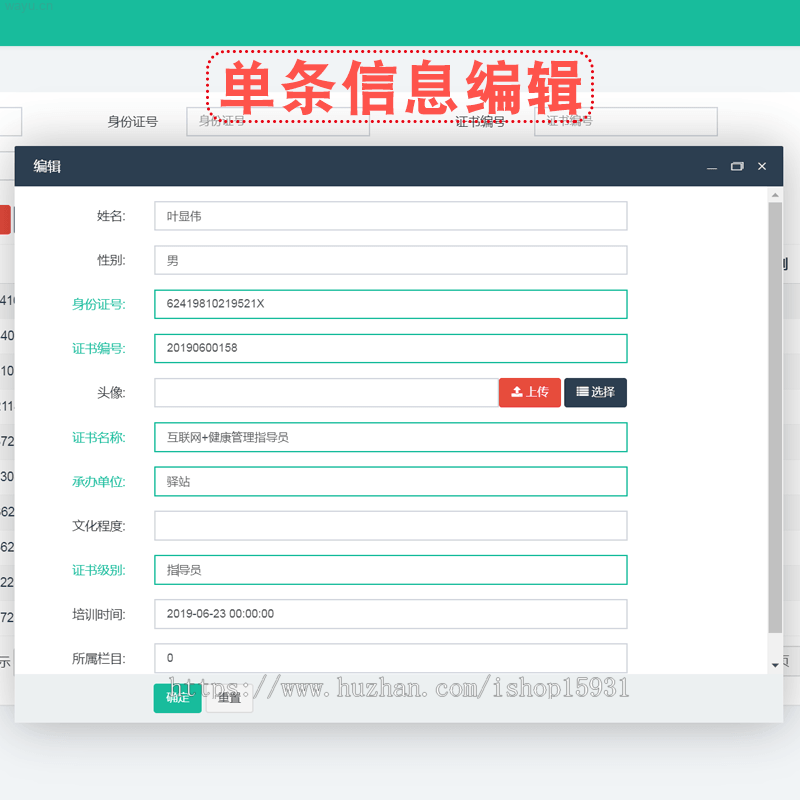Edit the 证书编号 field with 20190600158
The height and width of the screenshot is (800, 800).
pos(391,348)
